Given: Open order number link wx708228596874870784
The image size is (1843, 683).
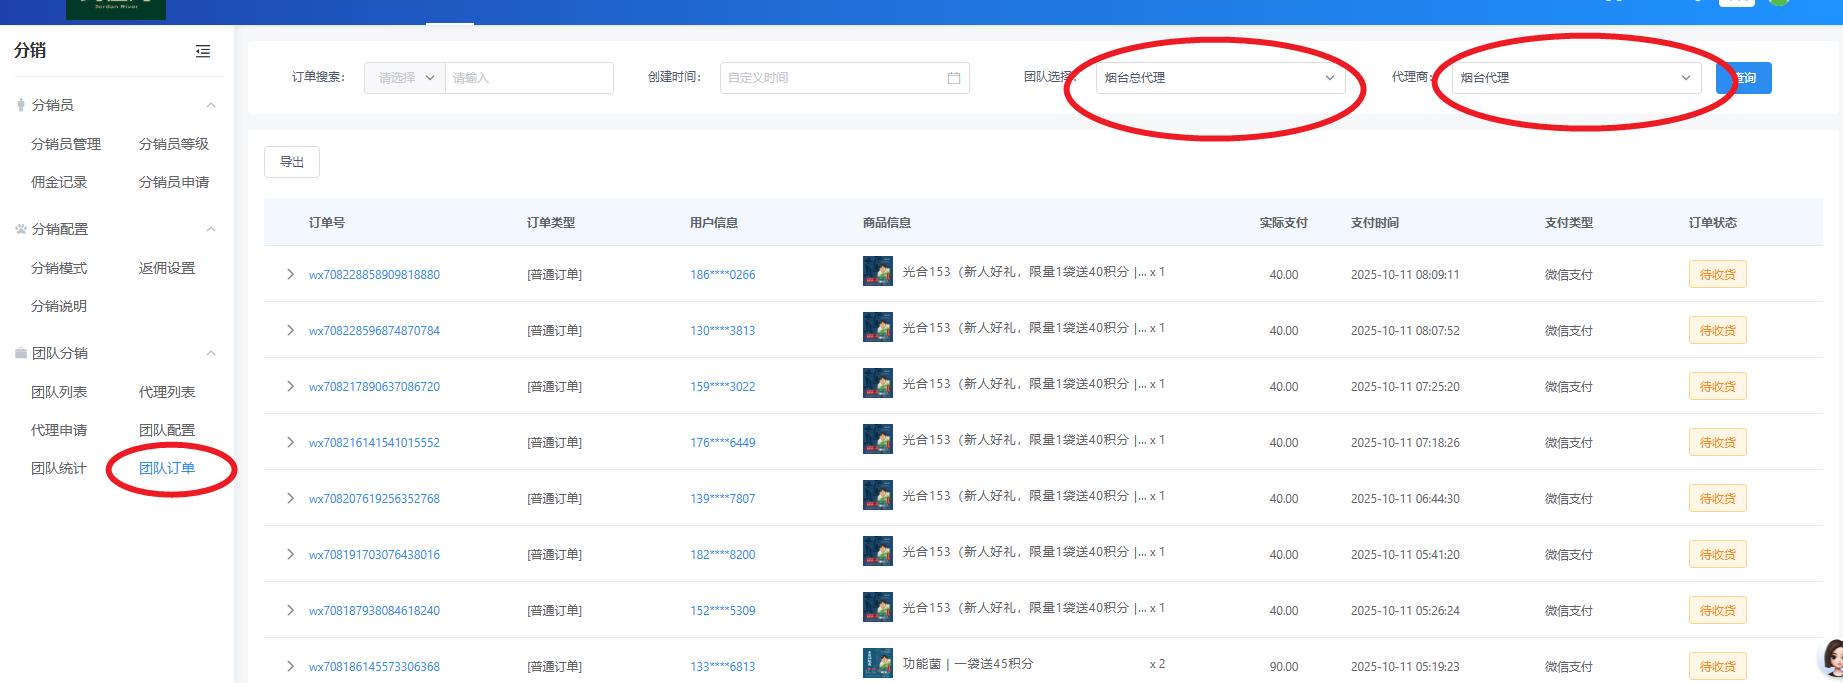Looking at the screenshot, I should pyautogui.click(x=374, y=331).
